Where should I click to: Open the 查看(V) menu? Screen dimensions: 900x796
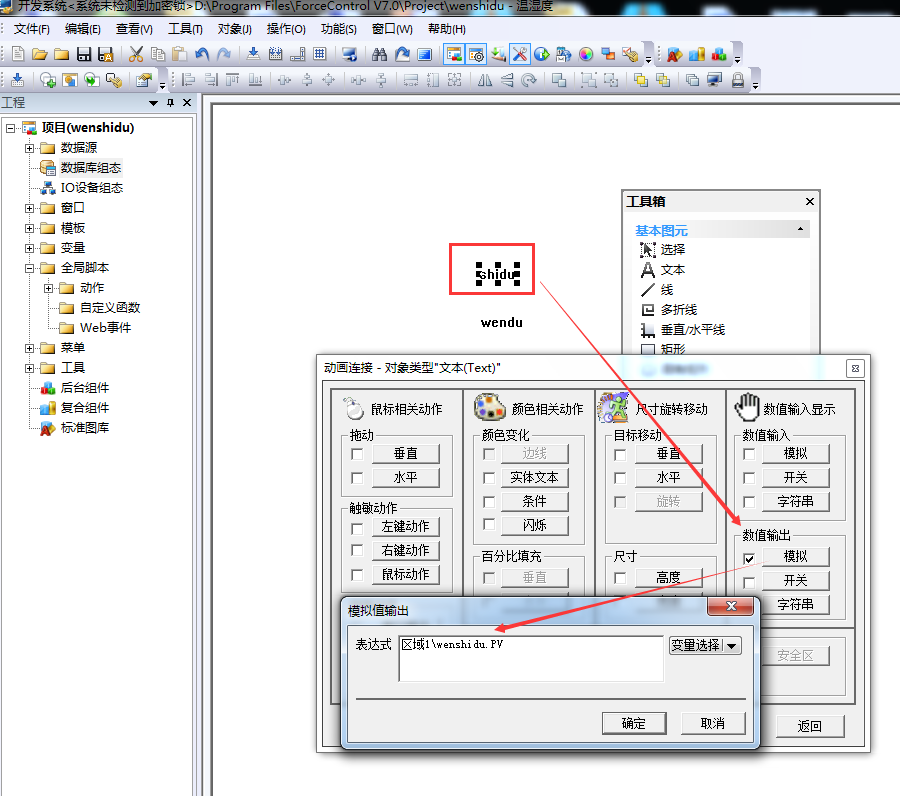coord(134,29)
